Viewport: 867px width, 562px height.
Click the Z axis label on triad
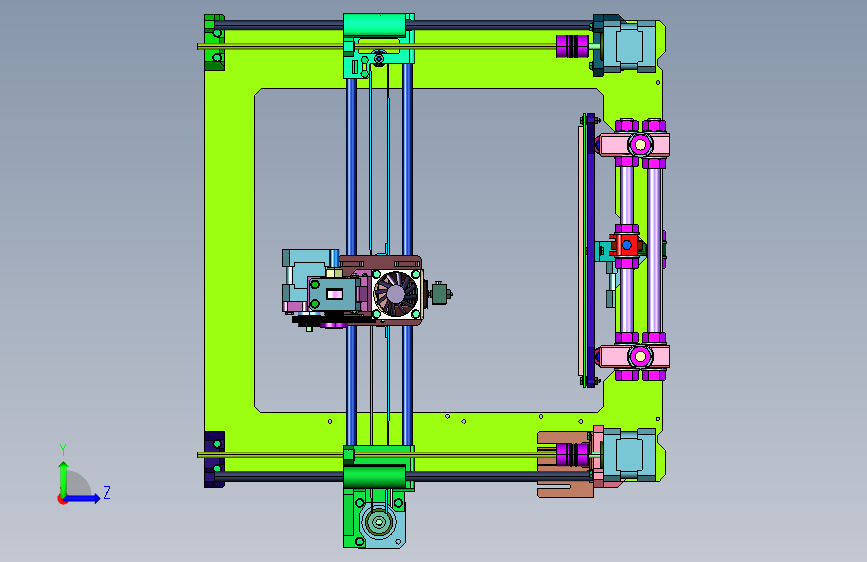coord(107,492)
